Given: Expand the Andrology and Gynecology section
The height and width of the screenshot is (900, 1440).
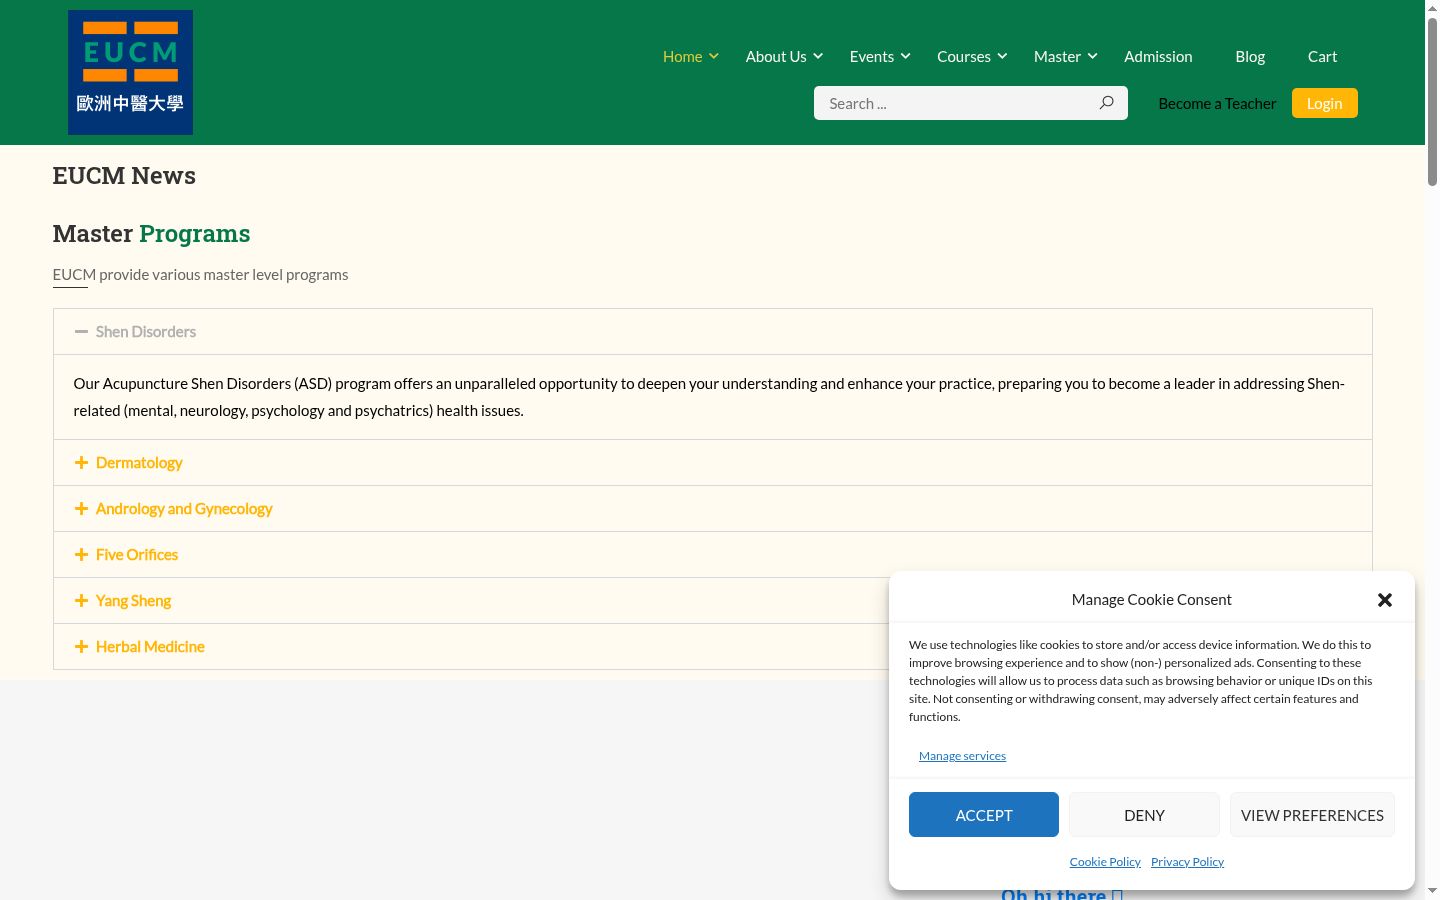Looking at the screenshot, I should click(712, 509).
